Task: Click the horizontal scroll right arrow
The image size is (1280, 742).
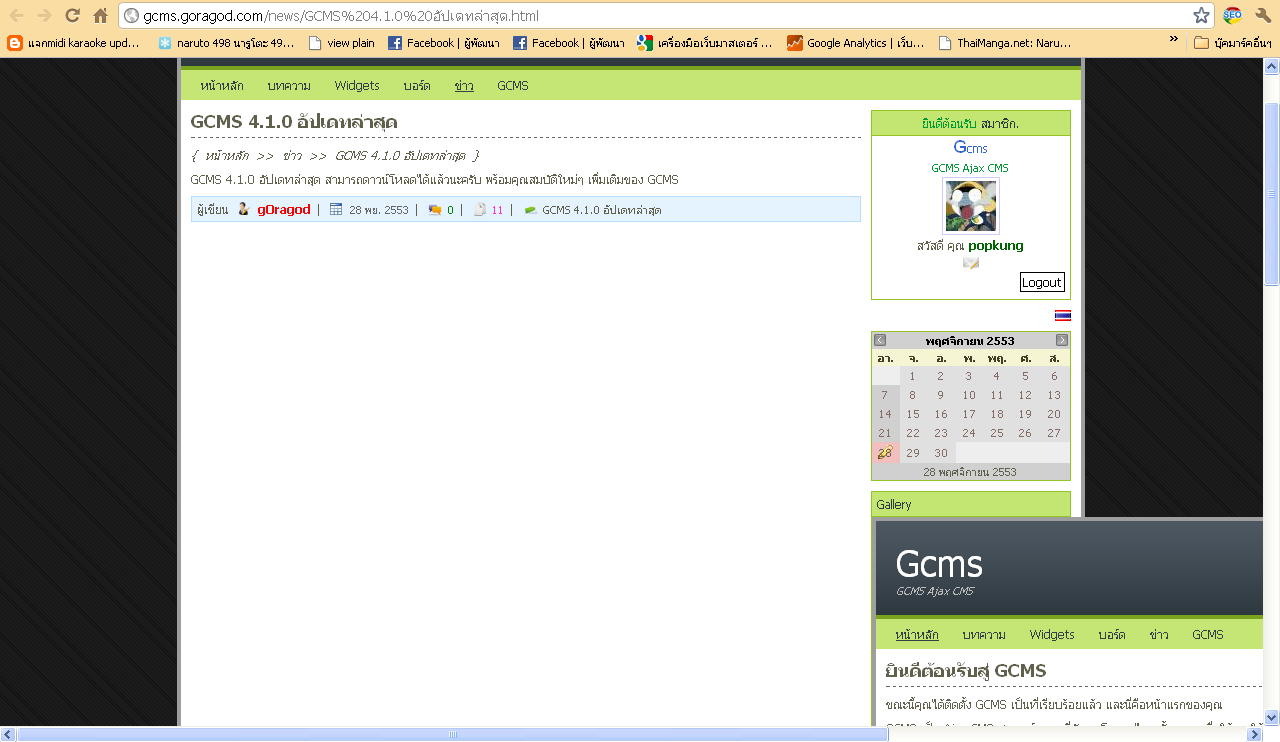Action: [x=1255, y=734]
